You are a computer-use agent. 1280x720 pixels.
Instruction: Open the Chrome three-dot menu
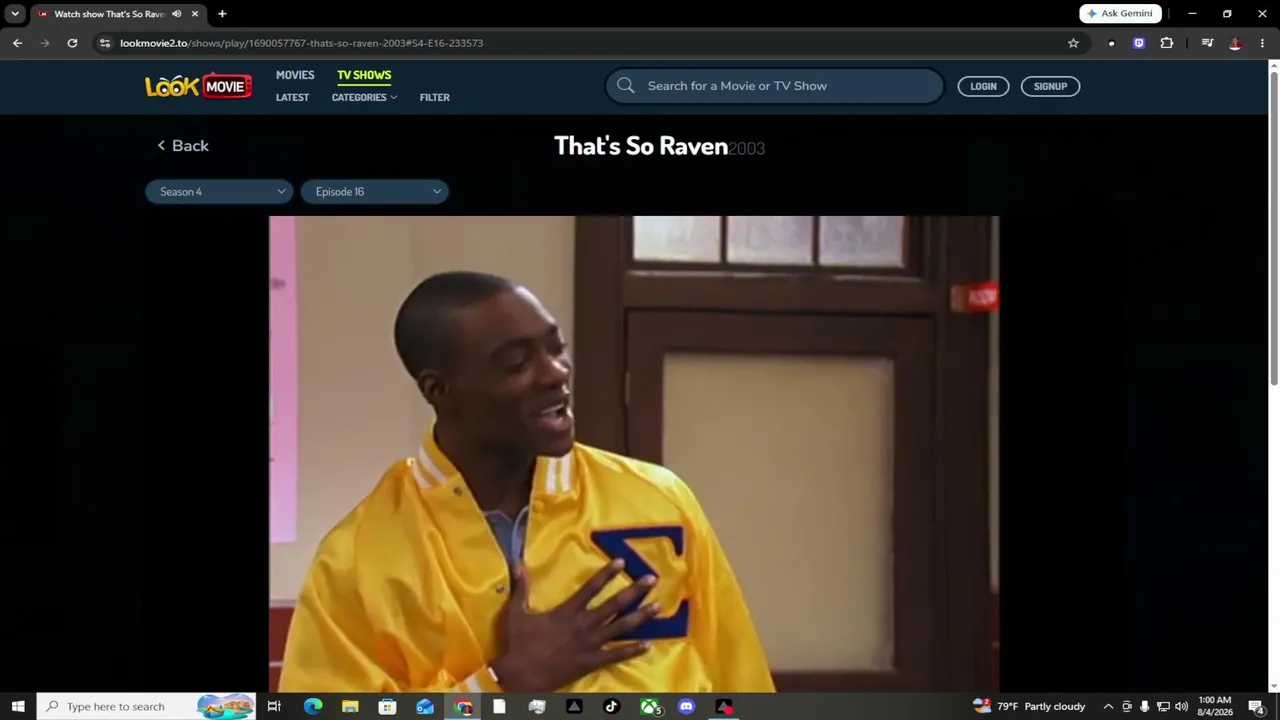coord(1262,43)
